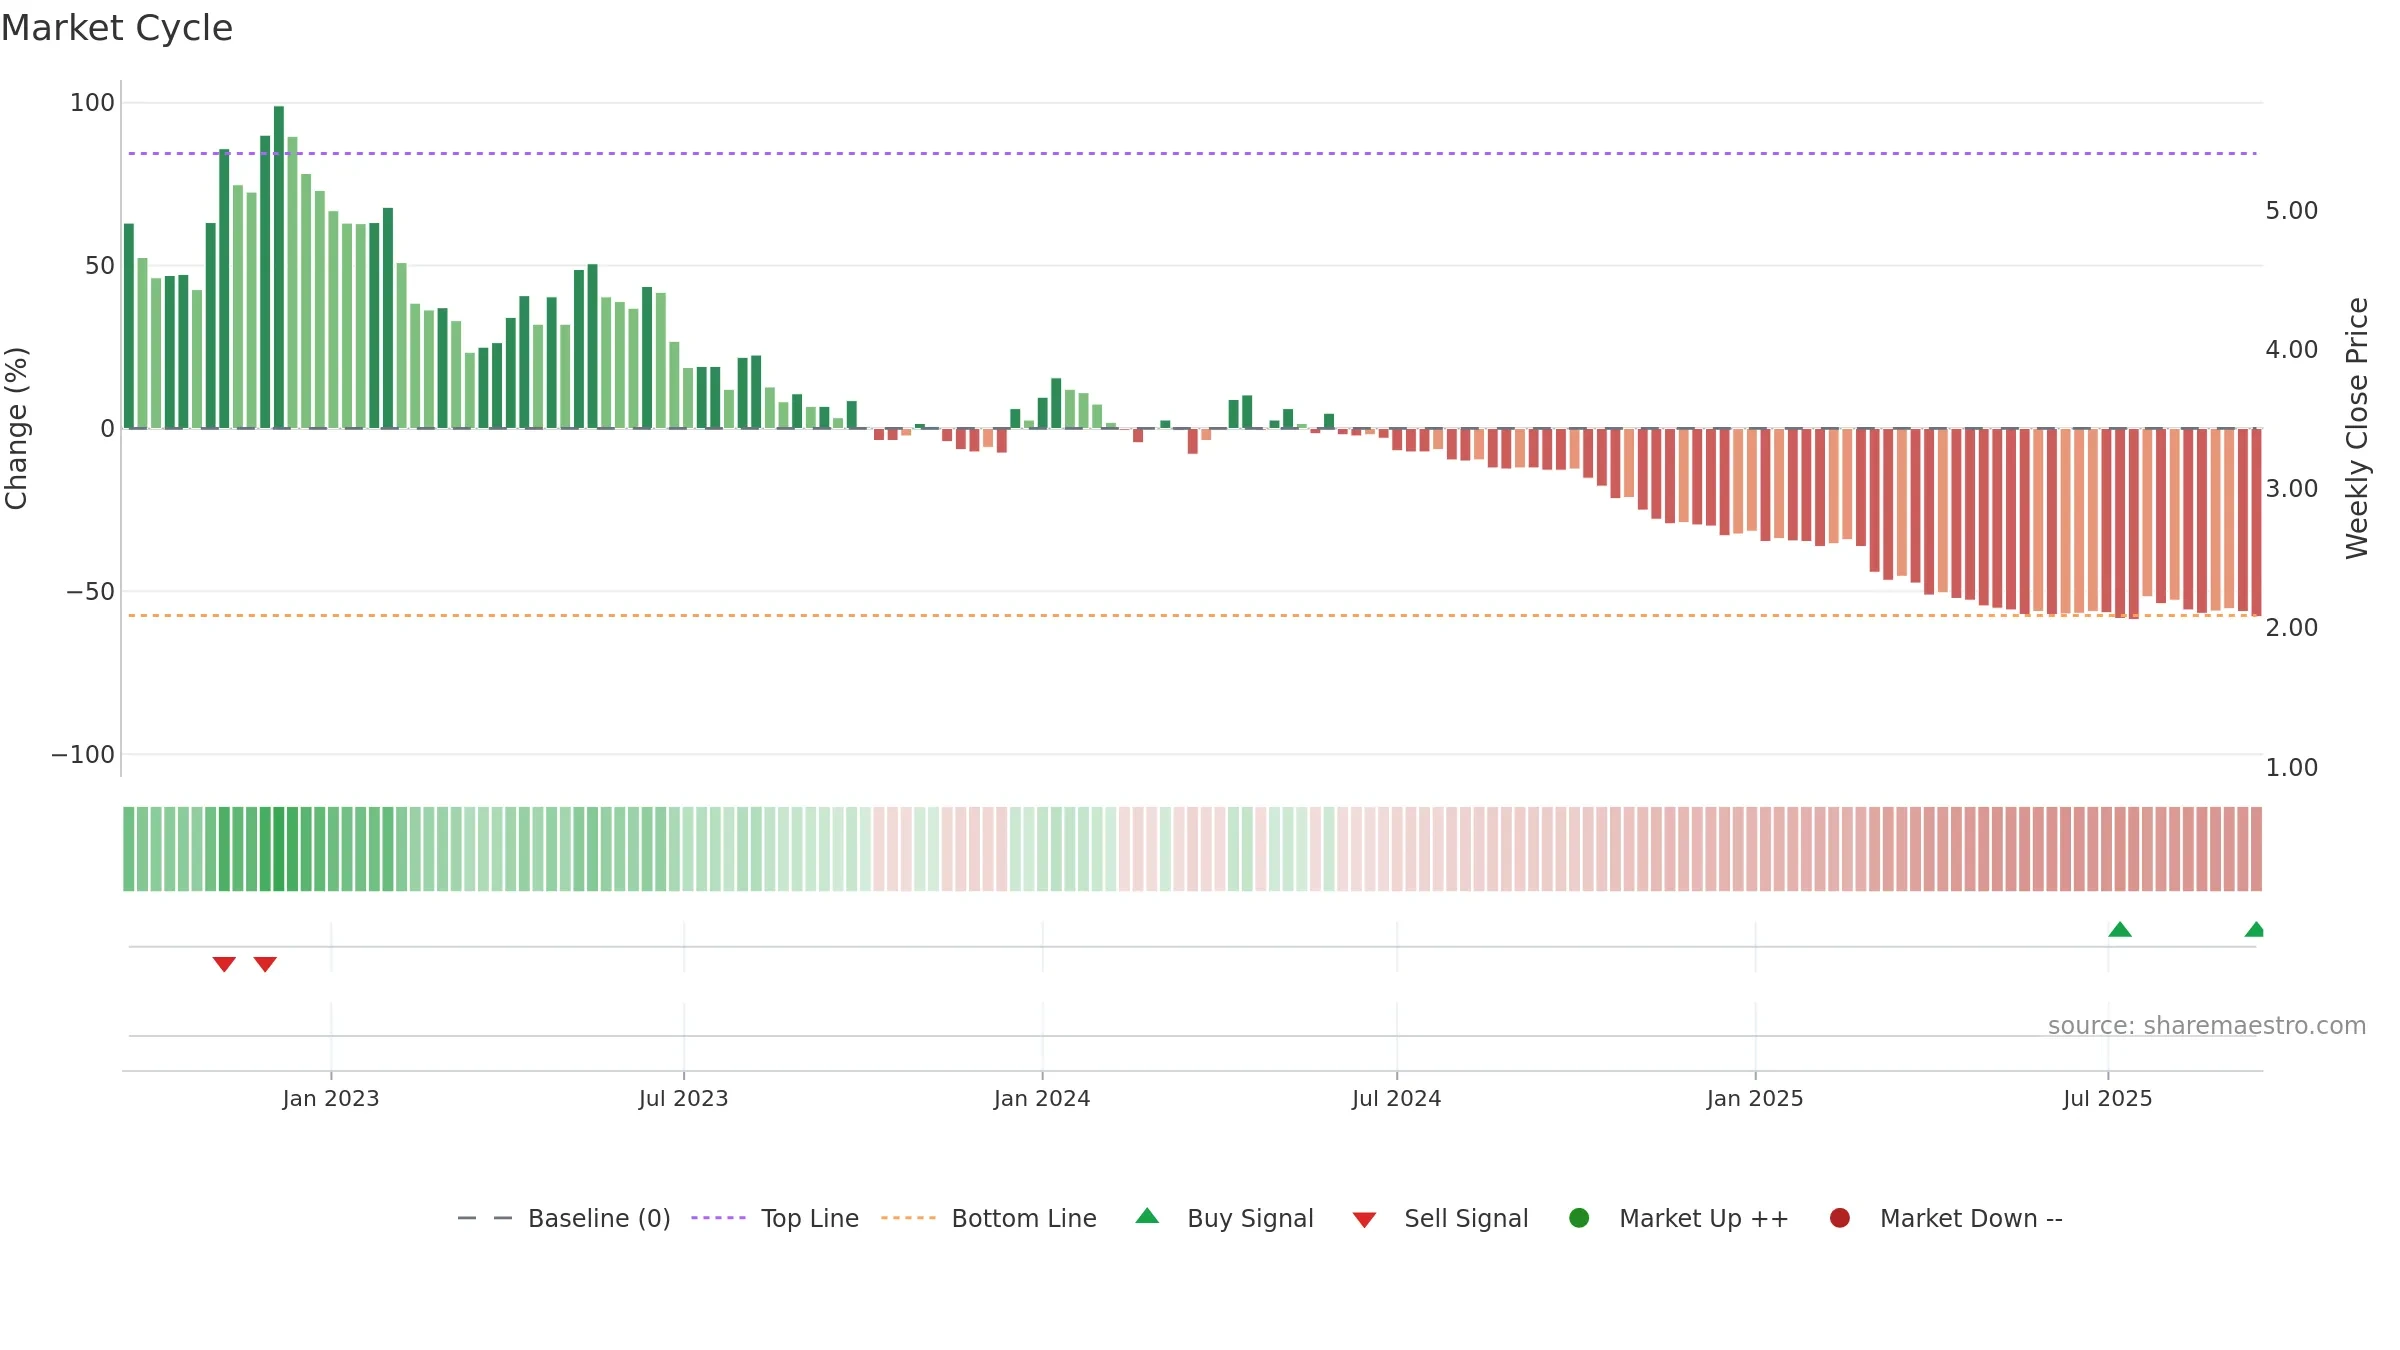Toggle the Buy Signal legend entry

pos(1225,1218)
